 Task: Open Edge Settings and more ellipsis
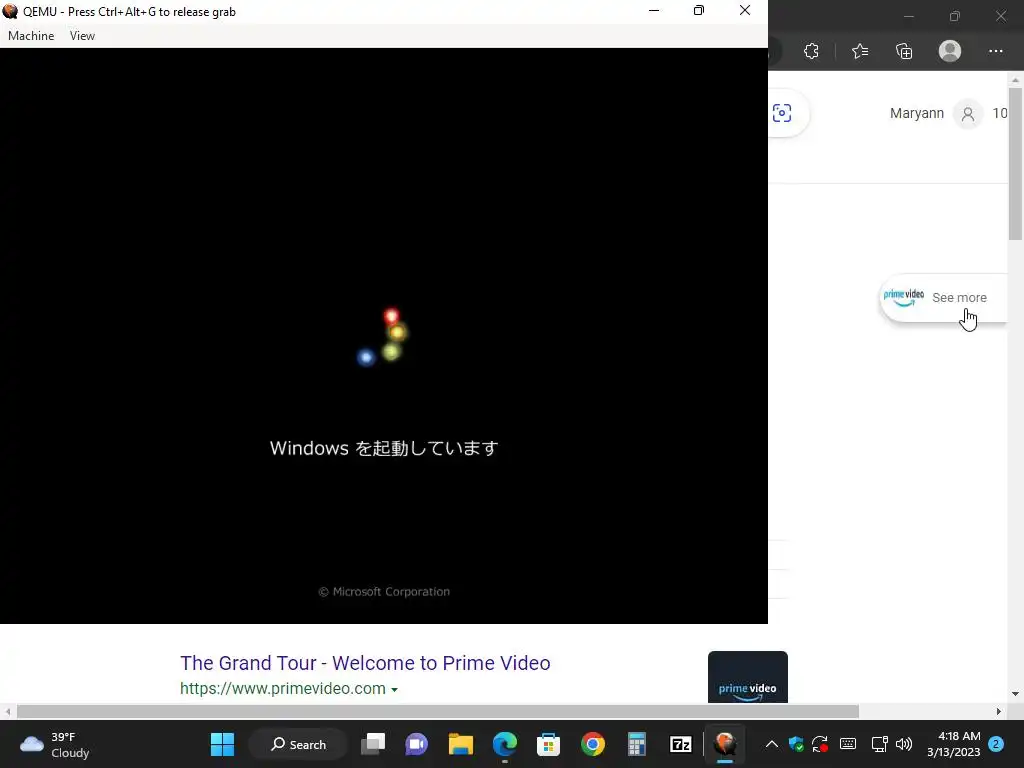tap(995, 51)
